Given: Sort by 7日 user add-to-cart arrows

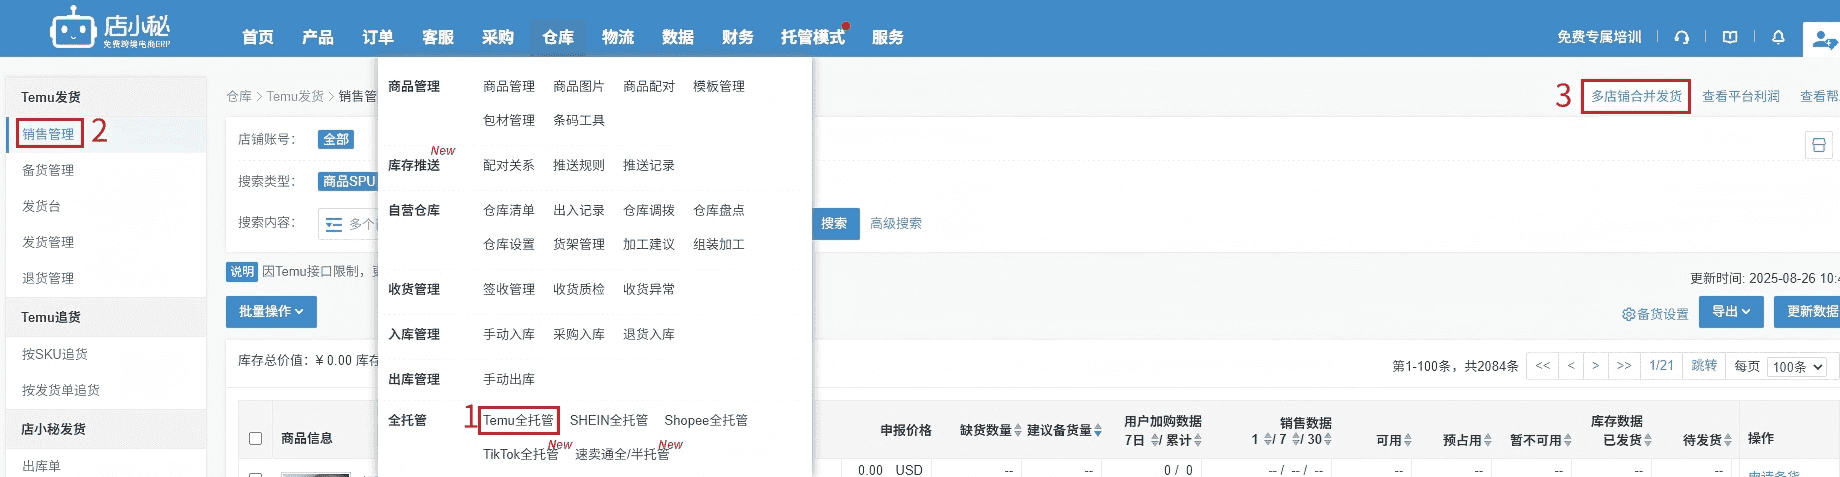Looking at the screenshot, I should click(x=1156, y=440).
